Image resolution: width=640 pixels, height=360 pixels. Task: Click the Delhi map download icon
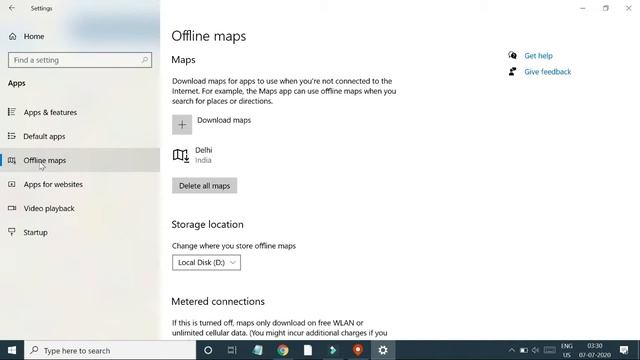pyautogui.click(x=180, y=155)
